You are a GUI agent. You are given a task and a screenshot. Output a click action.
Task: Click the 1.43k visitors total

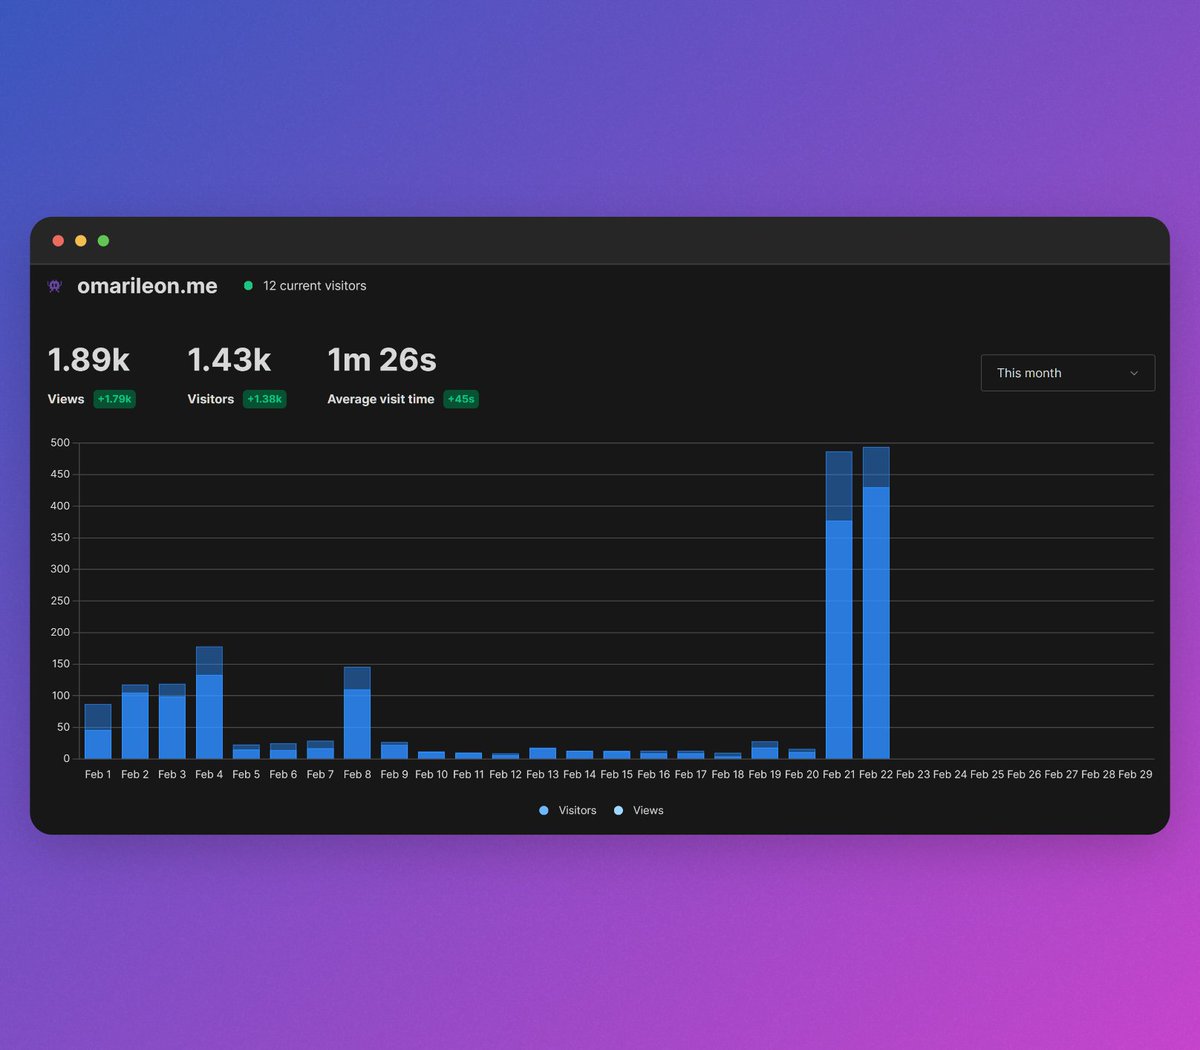[229, 360]
